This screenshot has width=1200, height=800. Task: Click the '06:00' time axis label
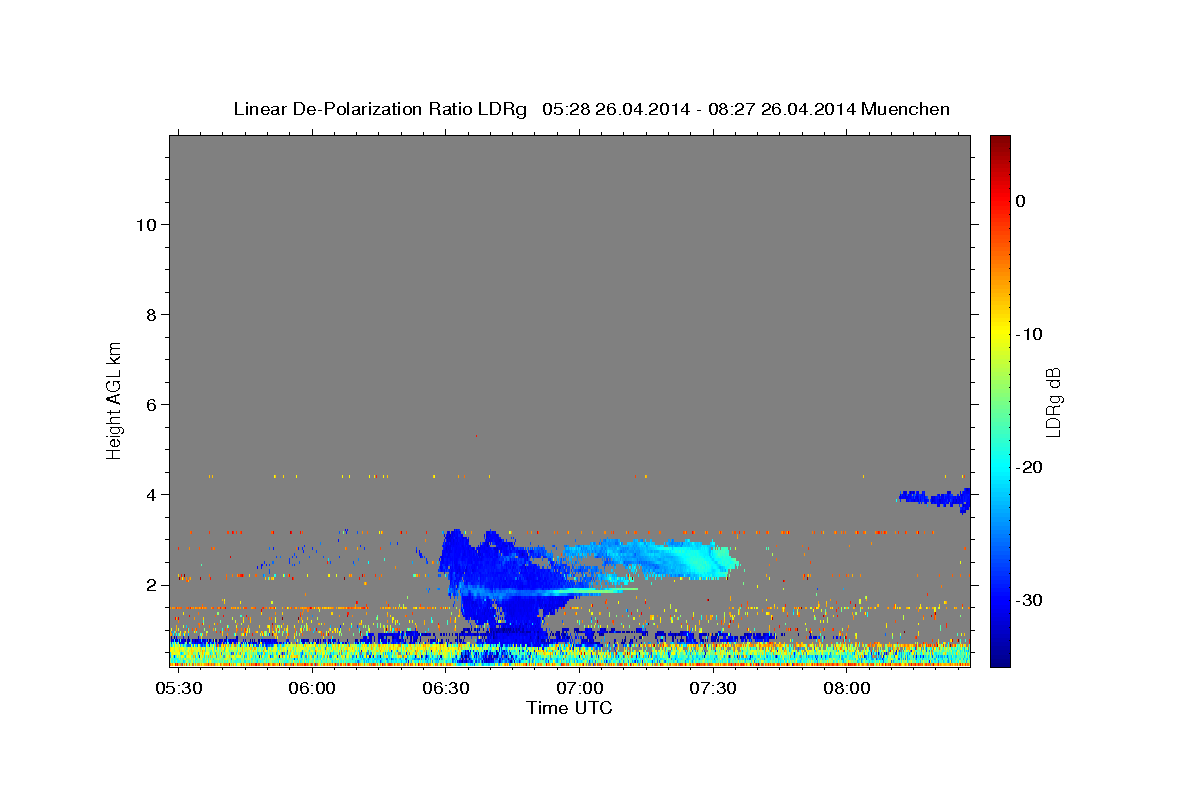tap(312, 688)
